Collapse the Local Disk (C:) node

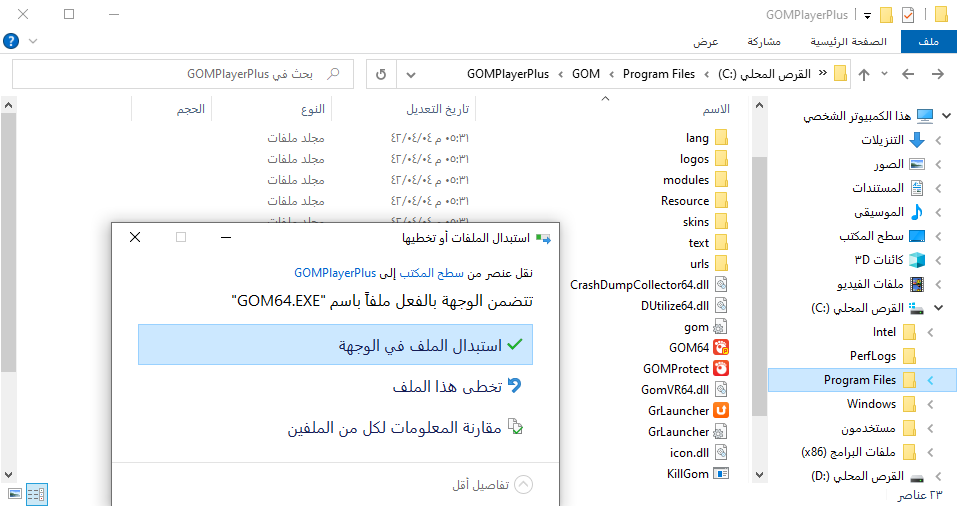[x=938, y=308]
